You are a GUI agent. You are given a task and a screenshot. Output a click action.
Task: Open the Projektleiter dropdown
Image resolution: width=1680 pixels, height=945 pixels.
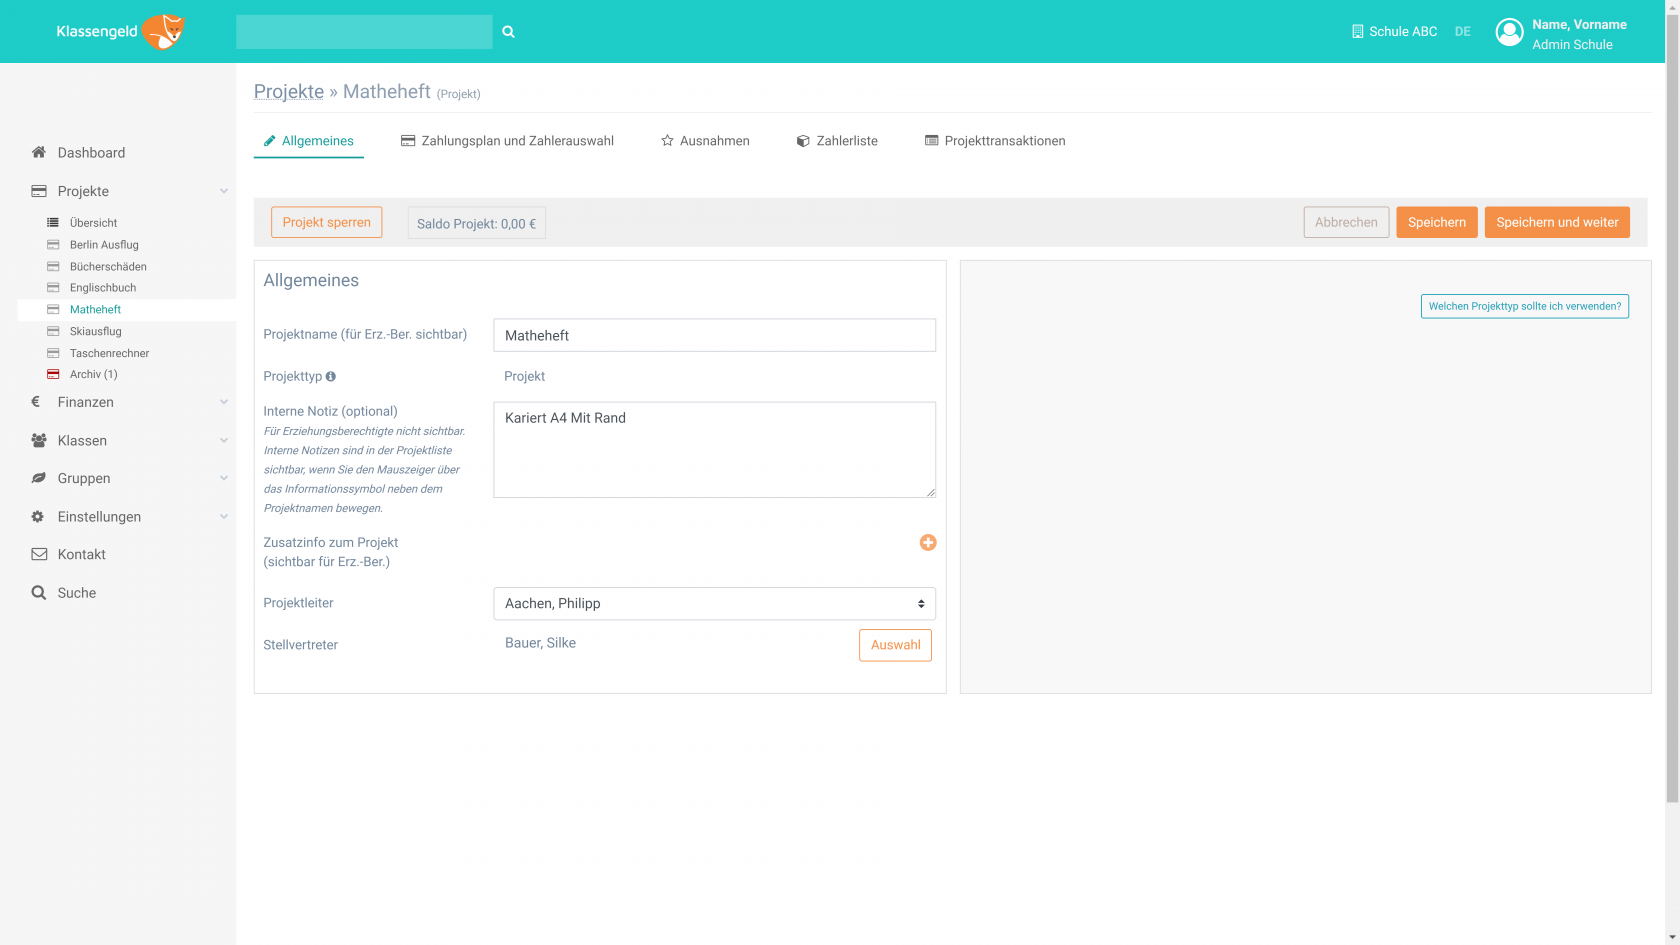pyautogui.click(x=714, y=604)
